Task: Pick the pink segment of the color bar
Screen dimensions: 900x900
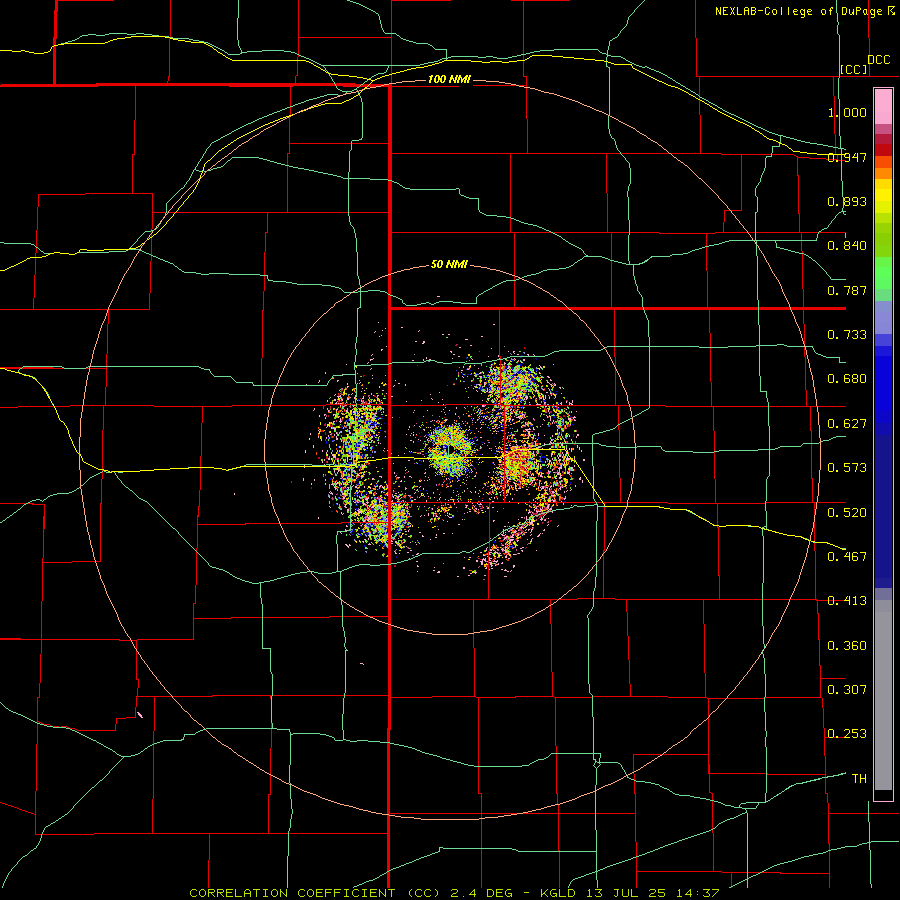Action: click(x=883, y=107)
